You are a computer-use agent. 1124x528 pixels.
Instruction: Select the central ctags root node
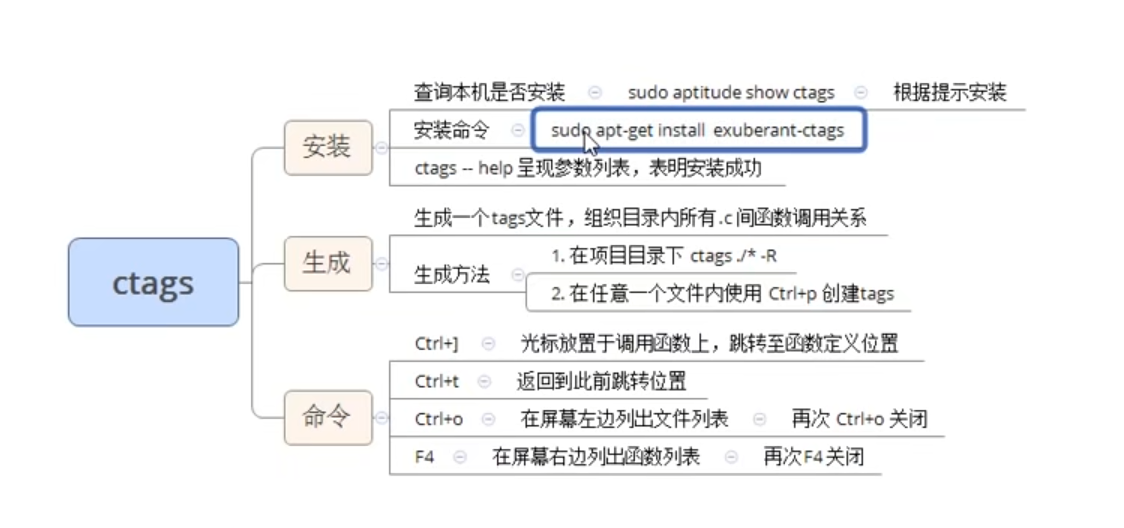(153, 282)
